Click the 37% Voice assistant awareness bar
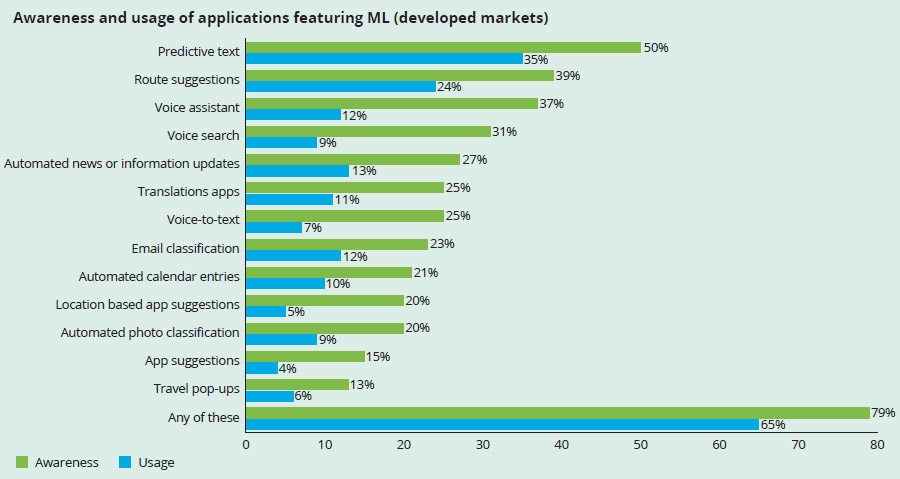900x479 pixels. (x=392, y=104)
